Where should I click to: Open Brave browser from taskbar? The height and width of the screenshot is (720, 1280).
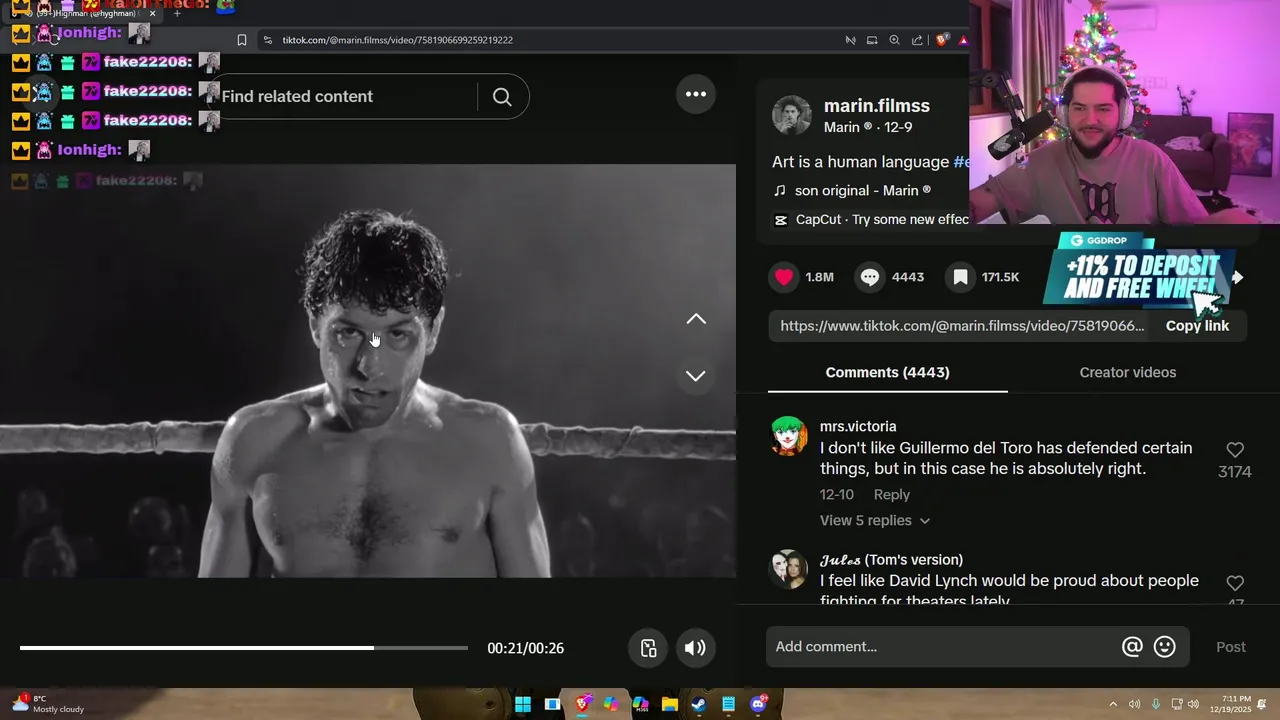click(582, 704)
